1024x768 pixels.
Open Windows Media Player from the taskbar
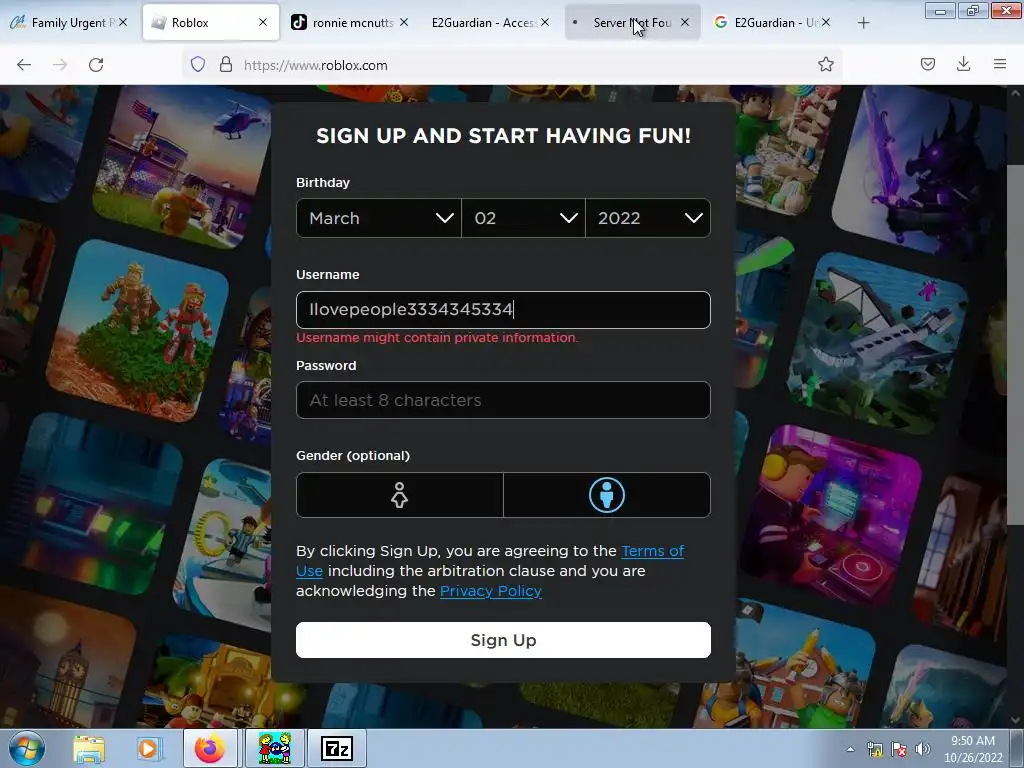click(148, 749)
